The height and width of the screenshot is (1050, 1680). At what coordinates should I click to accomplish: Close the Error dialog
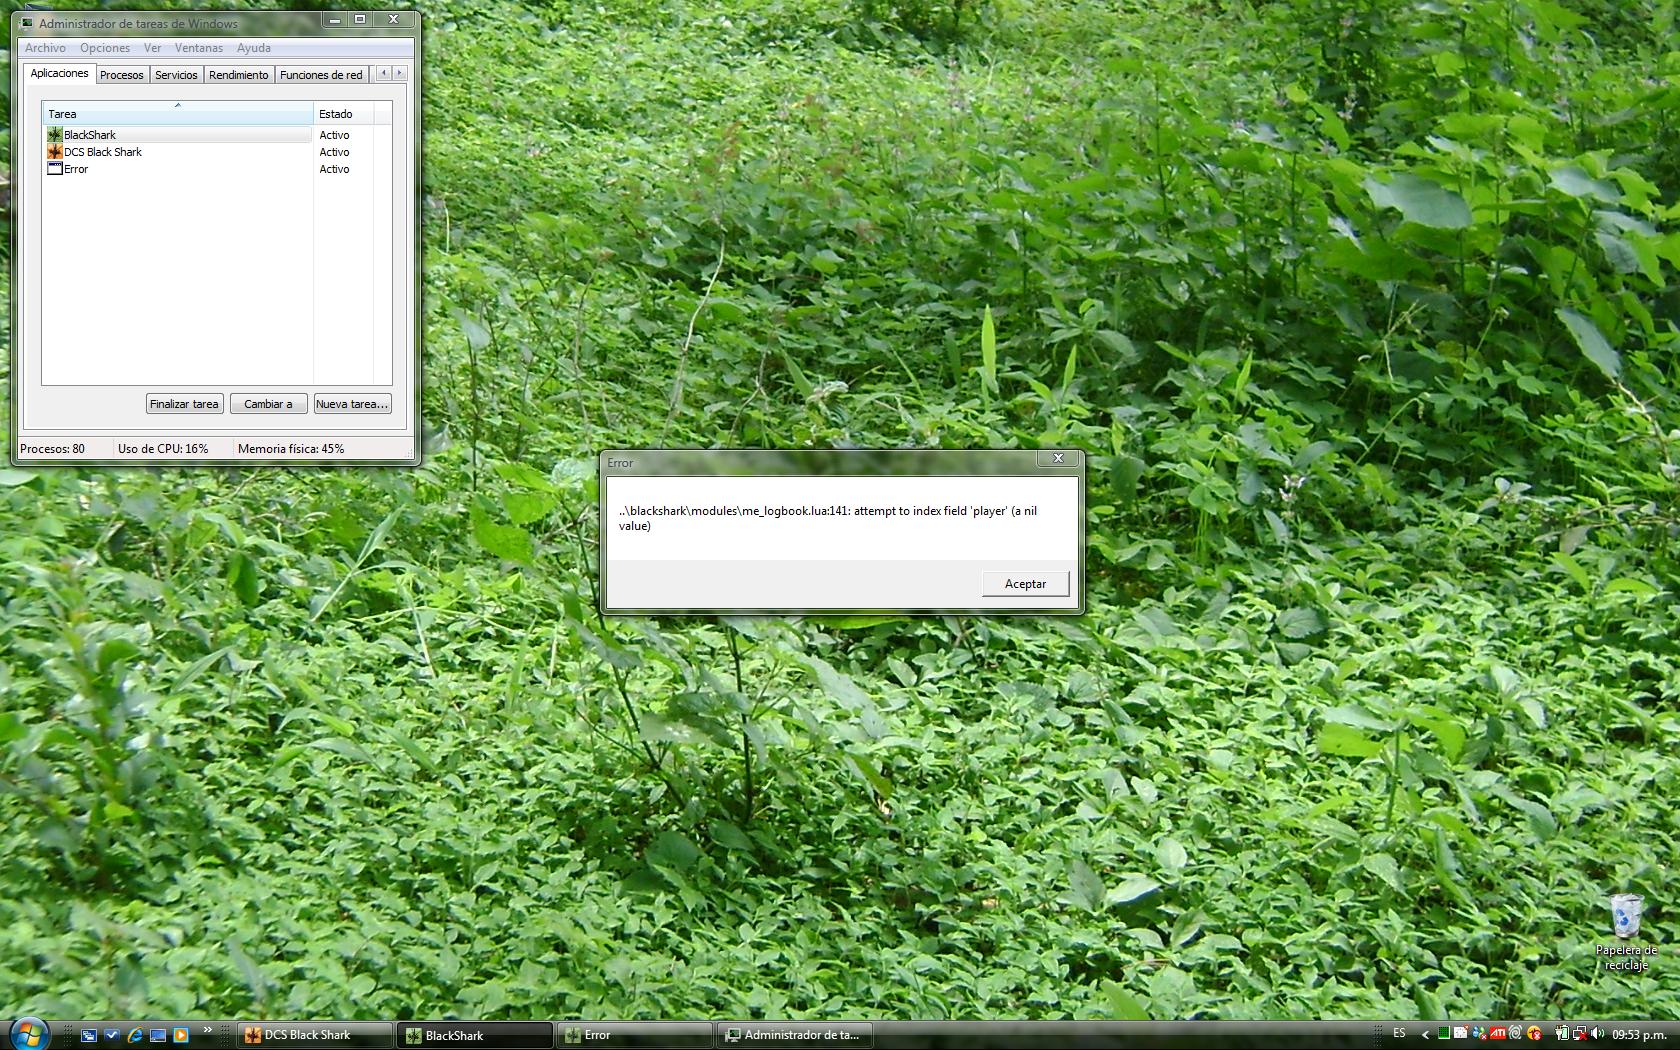click(1058, 459)
